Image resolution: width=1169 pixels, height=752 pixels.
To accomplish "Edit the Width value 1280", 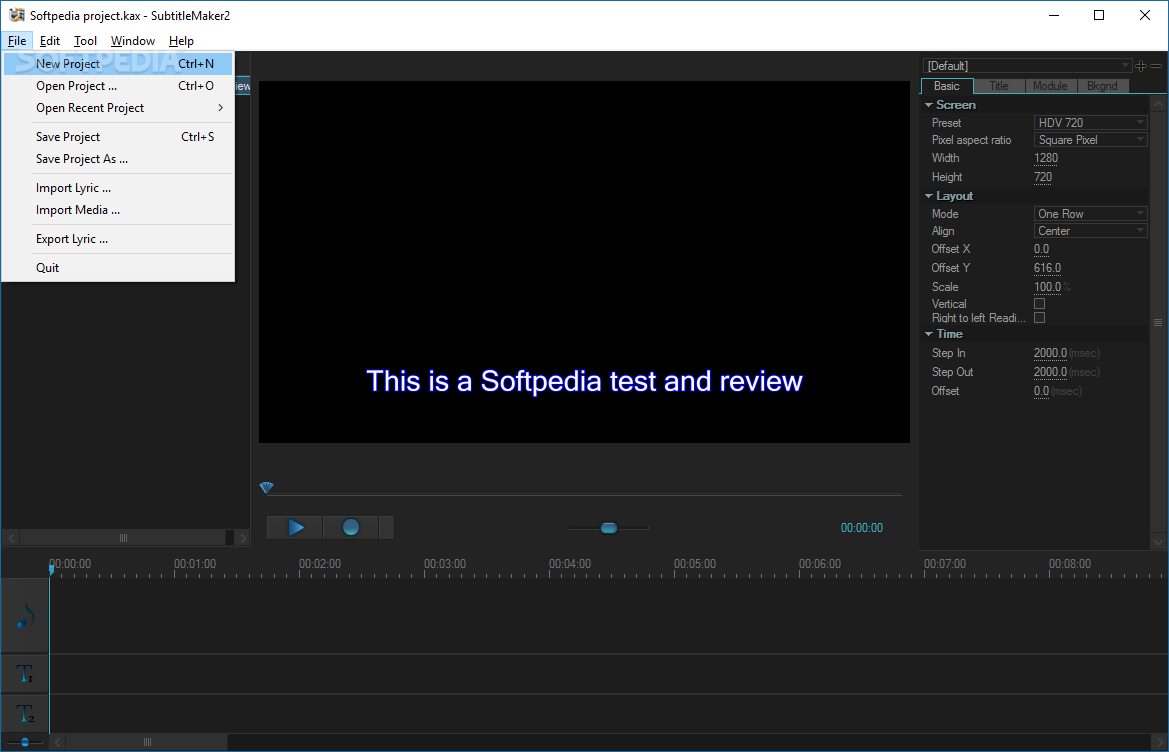I will coord(1046,158).
